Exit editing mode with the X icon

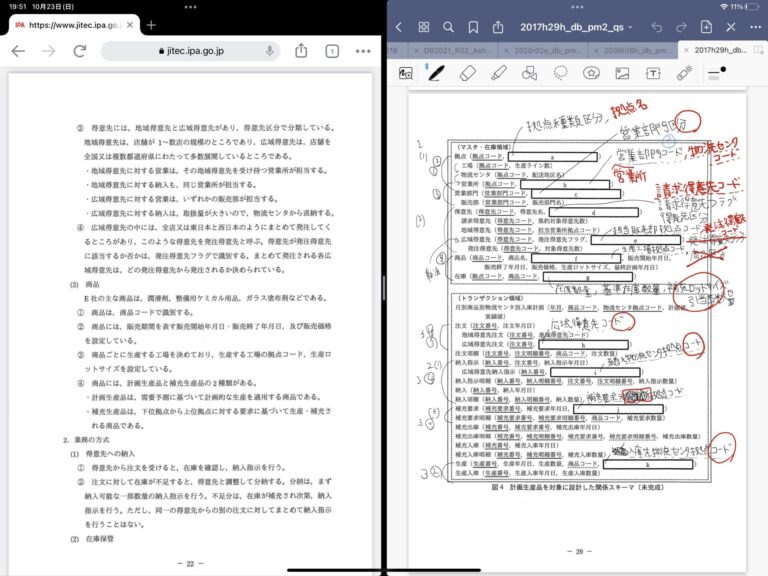click(x=731, y=27)
